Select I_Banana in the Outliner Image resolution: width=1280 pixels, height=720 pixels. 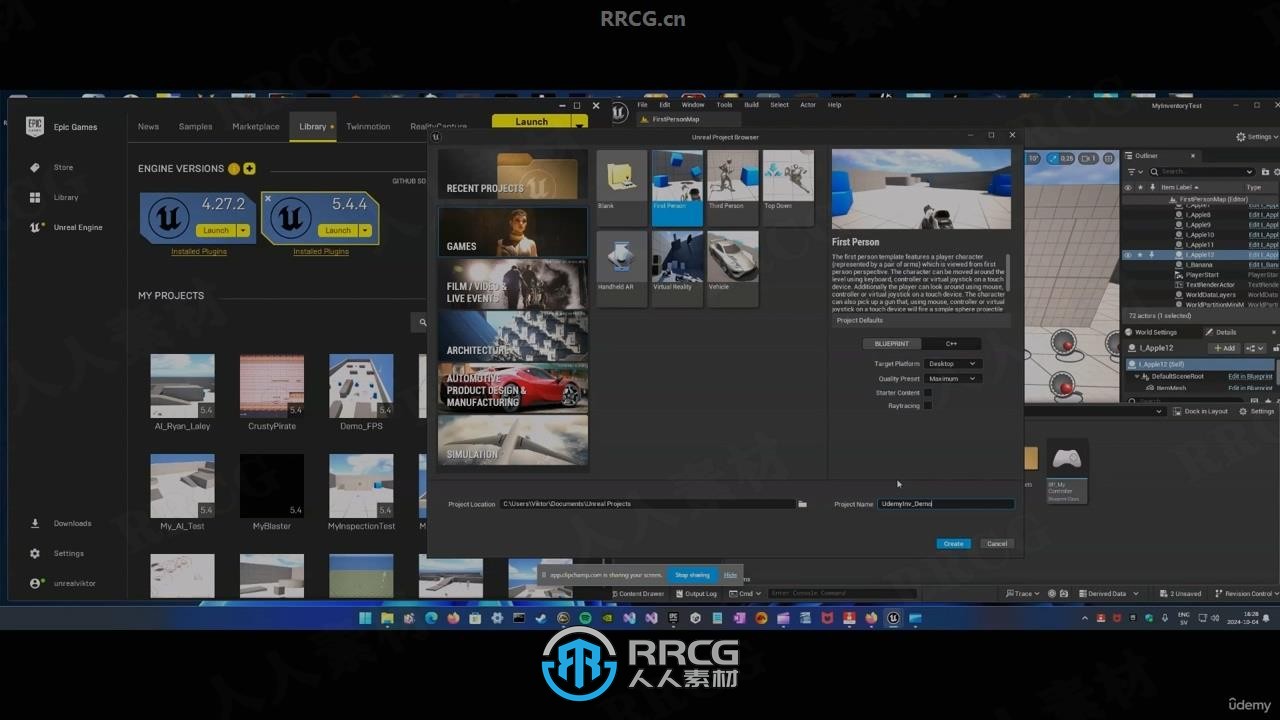(1198, 265)
